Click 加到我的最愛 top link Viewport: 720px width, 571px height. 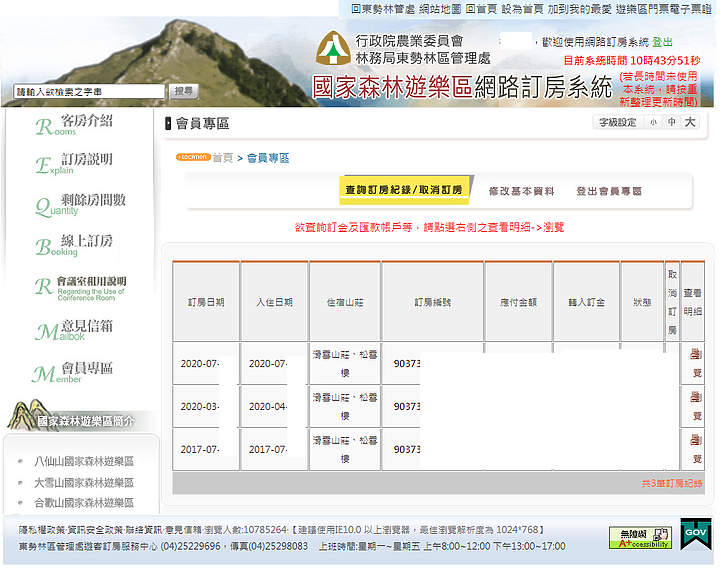(x=579, y=9)
